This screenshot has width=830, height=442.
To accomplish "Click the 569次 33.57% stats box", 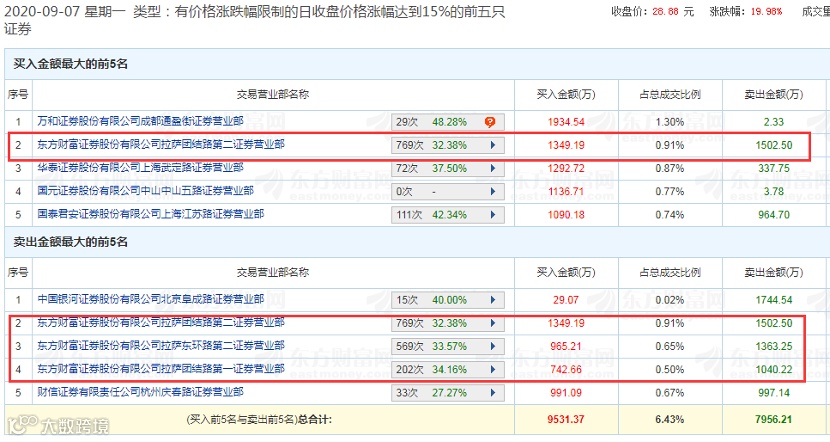I will tap(448, 347).
